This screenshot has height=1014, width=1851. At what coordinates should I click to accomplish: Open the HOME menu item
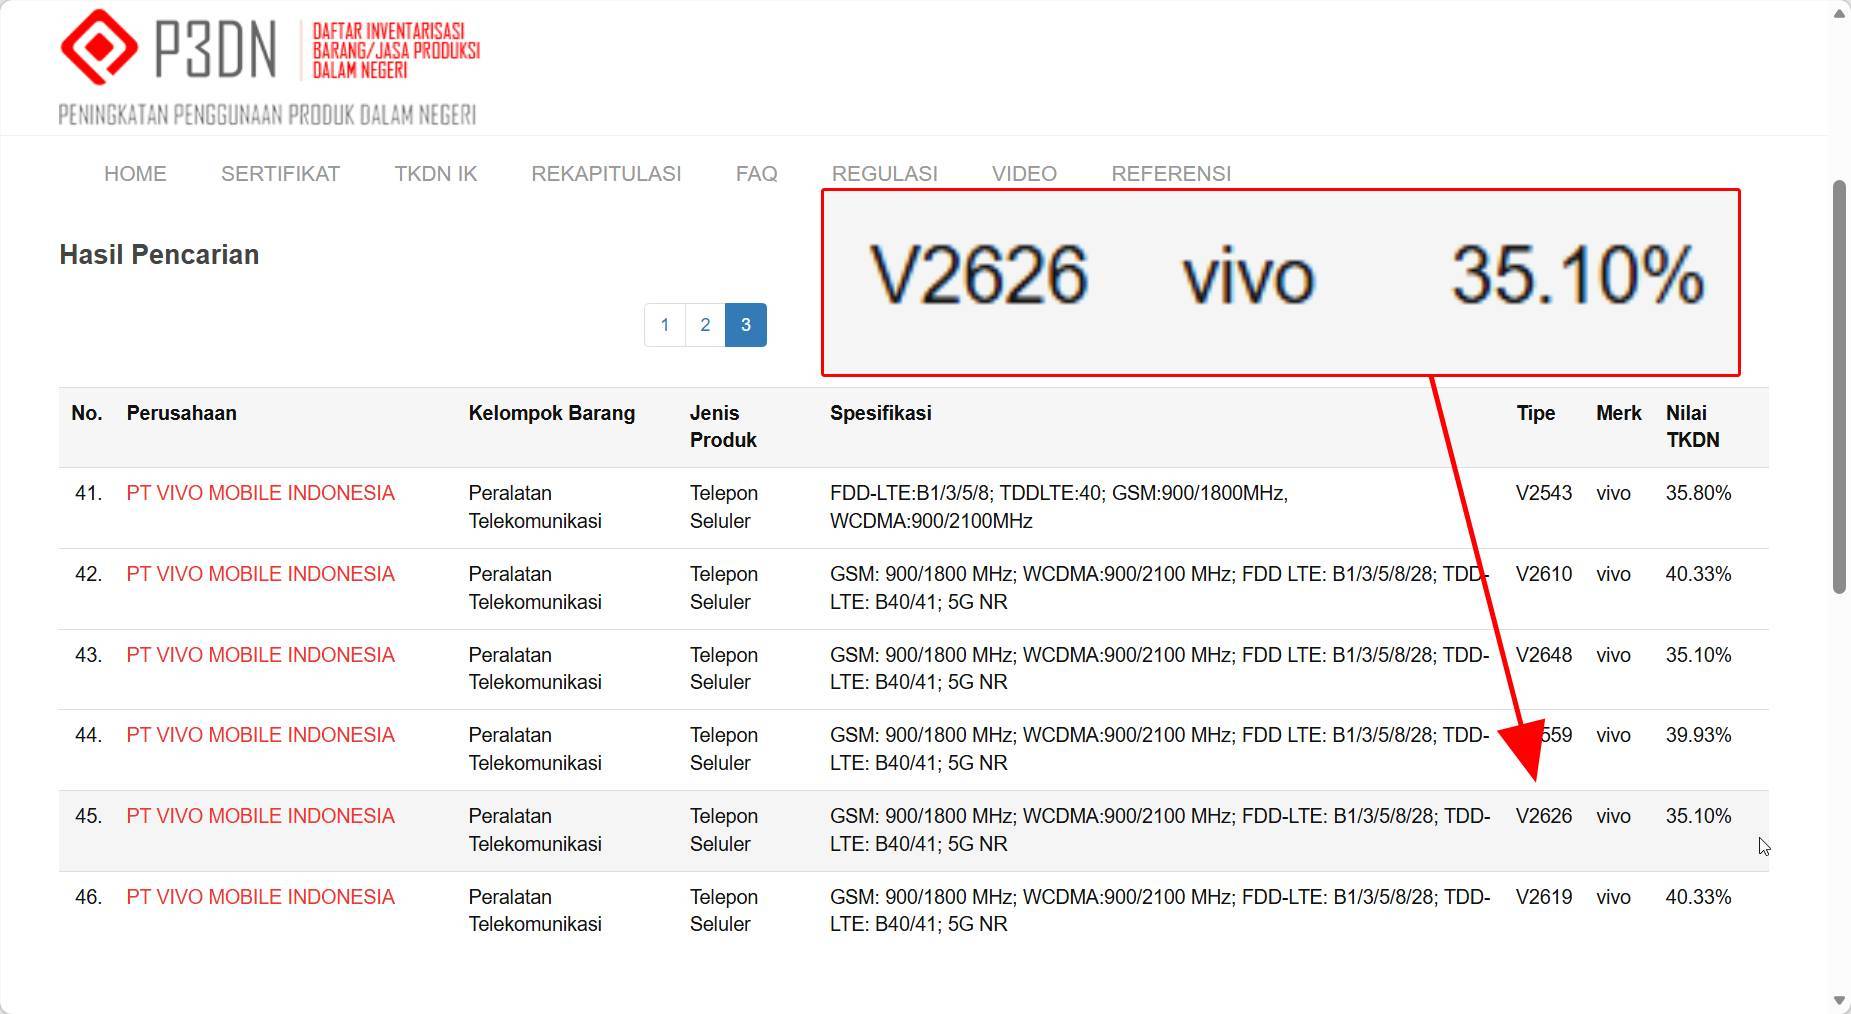(x=135, y=174)
